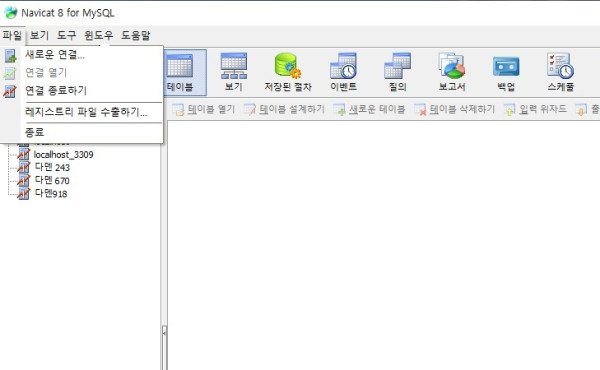Open the 스케줄 (Schedule) icon
Screen dimensions: 600x370
561,72
